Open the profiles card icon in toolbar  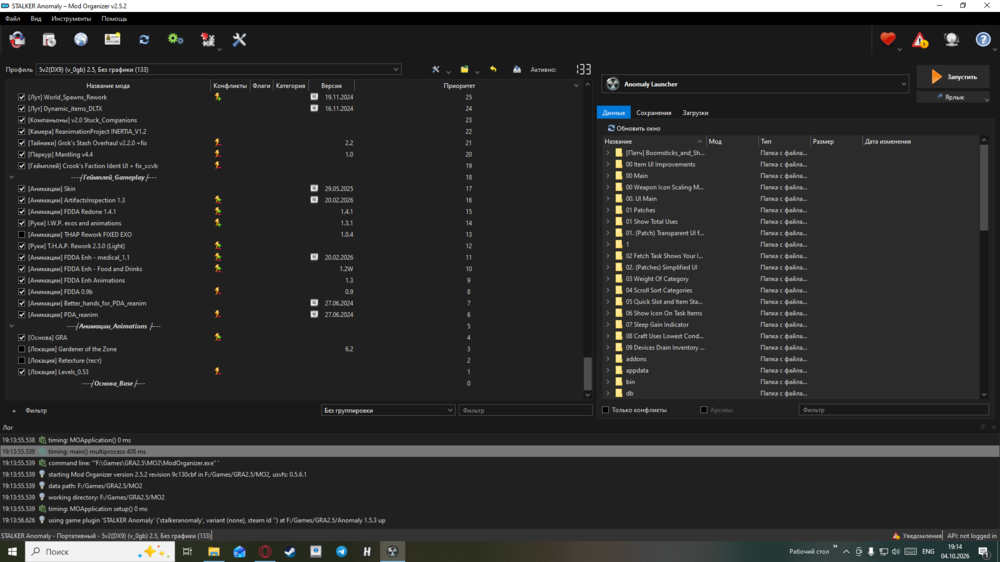click(112, 40)
